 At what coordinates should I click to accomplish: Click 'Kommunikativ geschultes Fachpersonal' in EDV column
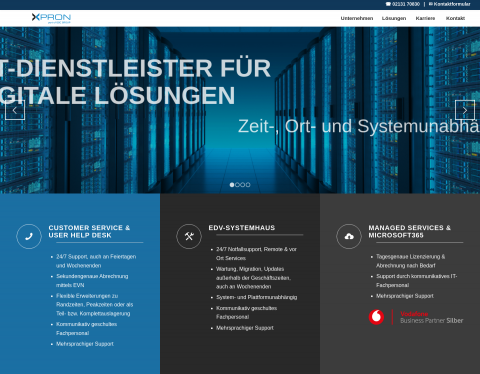click(x=247, y=312)
